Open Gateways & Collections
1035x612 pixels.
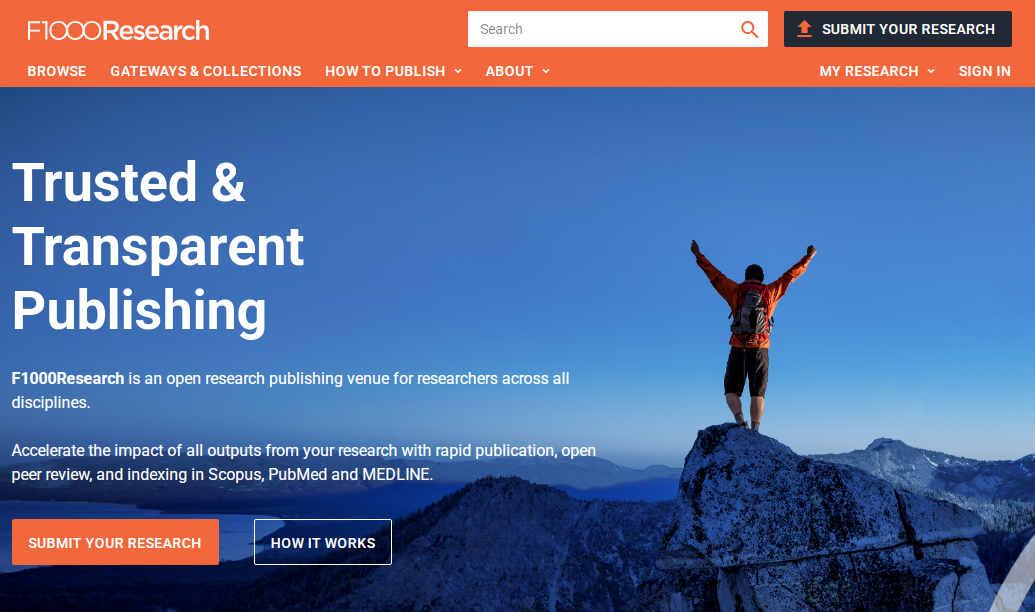pyautogui.click(x=205, y=71)
